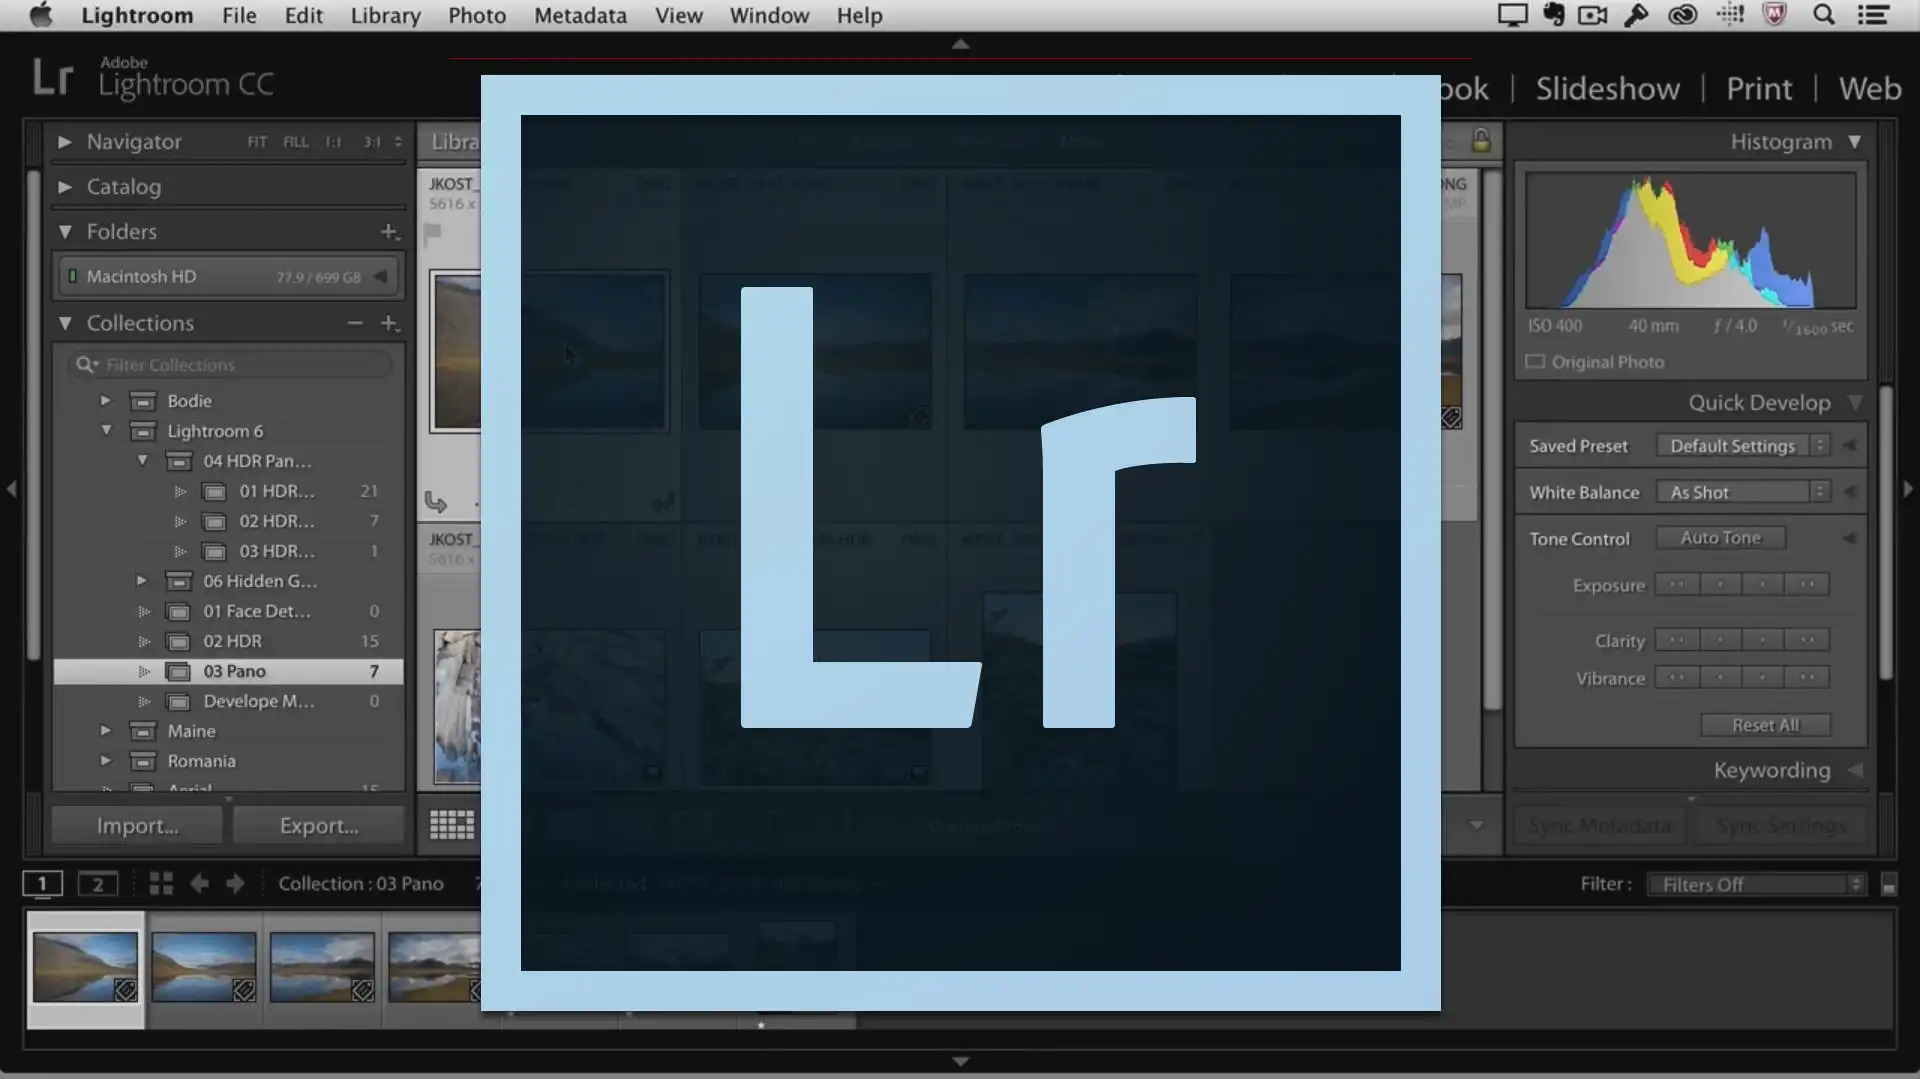Click the minus icon in Collections header
The width and height of the screenshot is (1920, 1079).
355,323
